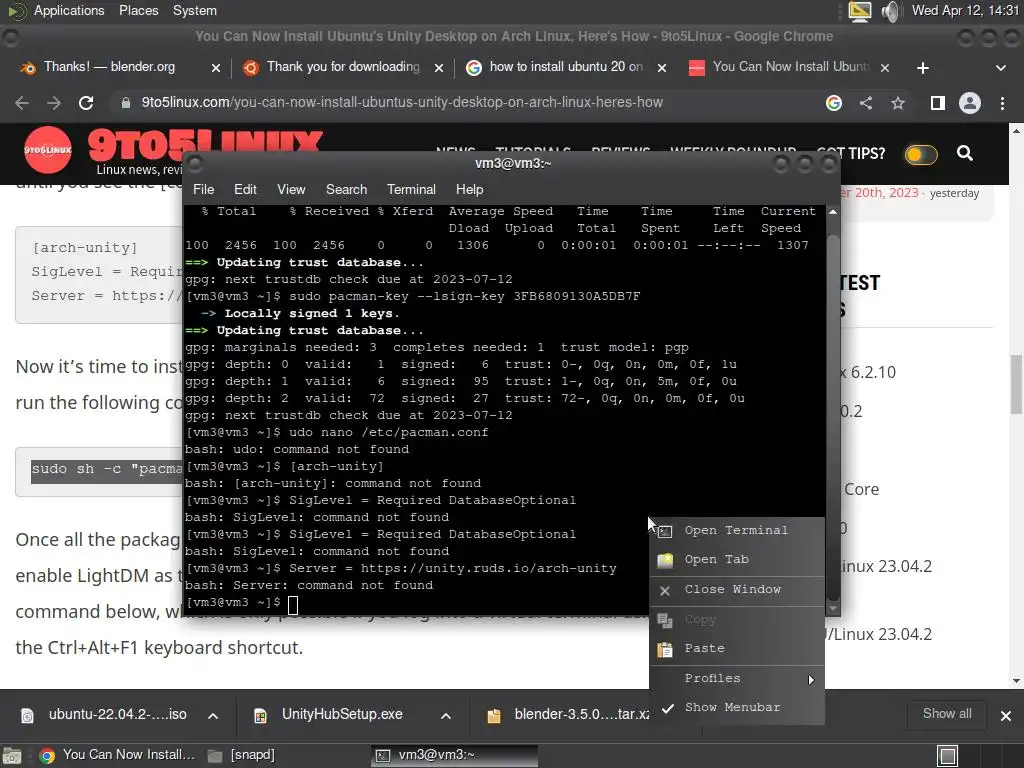Click the webpage vertical scrollbar thumb

[x=1016, y=385]
